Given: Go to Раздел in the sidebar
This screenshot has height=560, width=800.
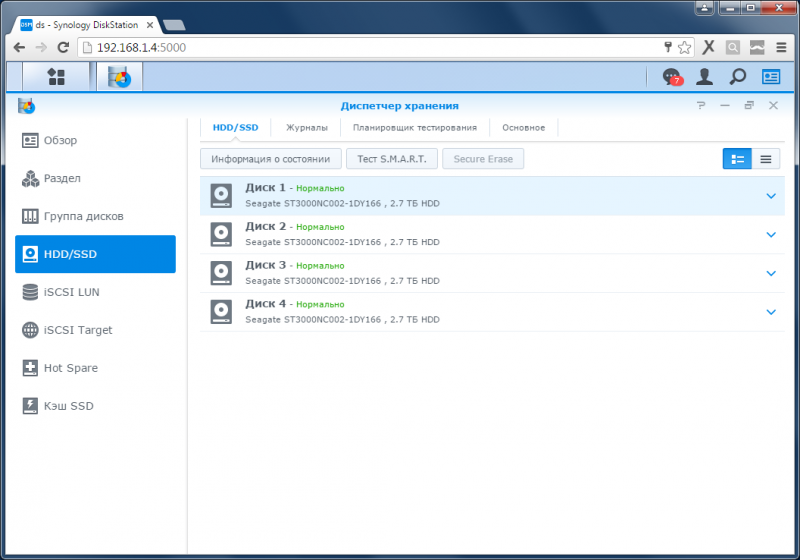Looking at the screenshot, I should pyautogui.click(x=95, y=179).
